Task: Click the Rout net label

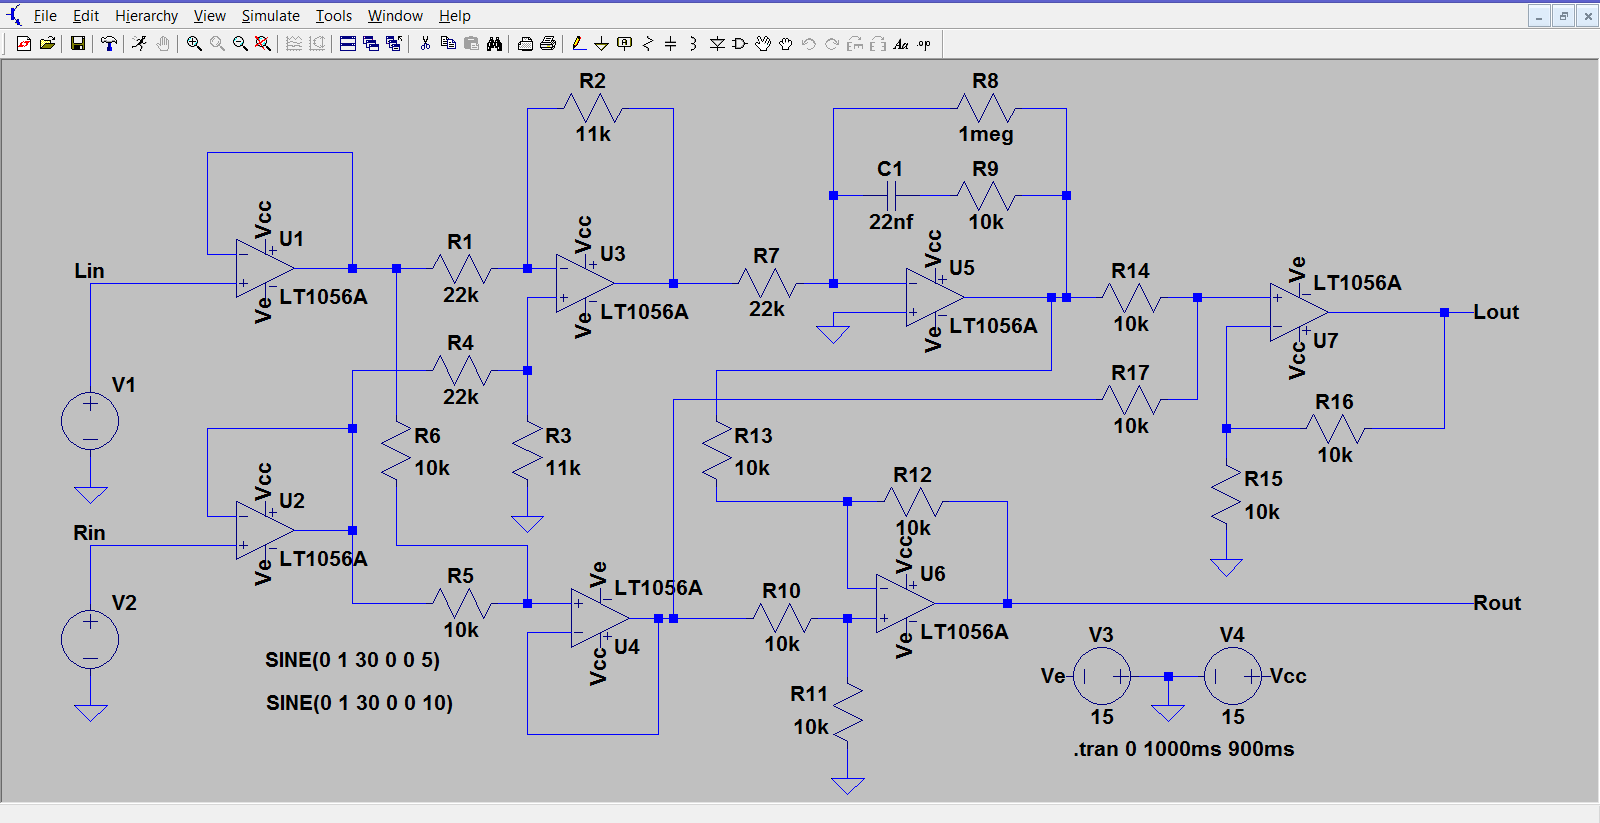Action: (1497, 603)
